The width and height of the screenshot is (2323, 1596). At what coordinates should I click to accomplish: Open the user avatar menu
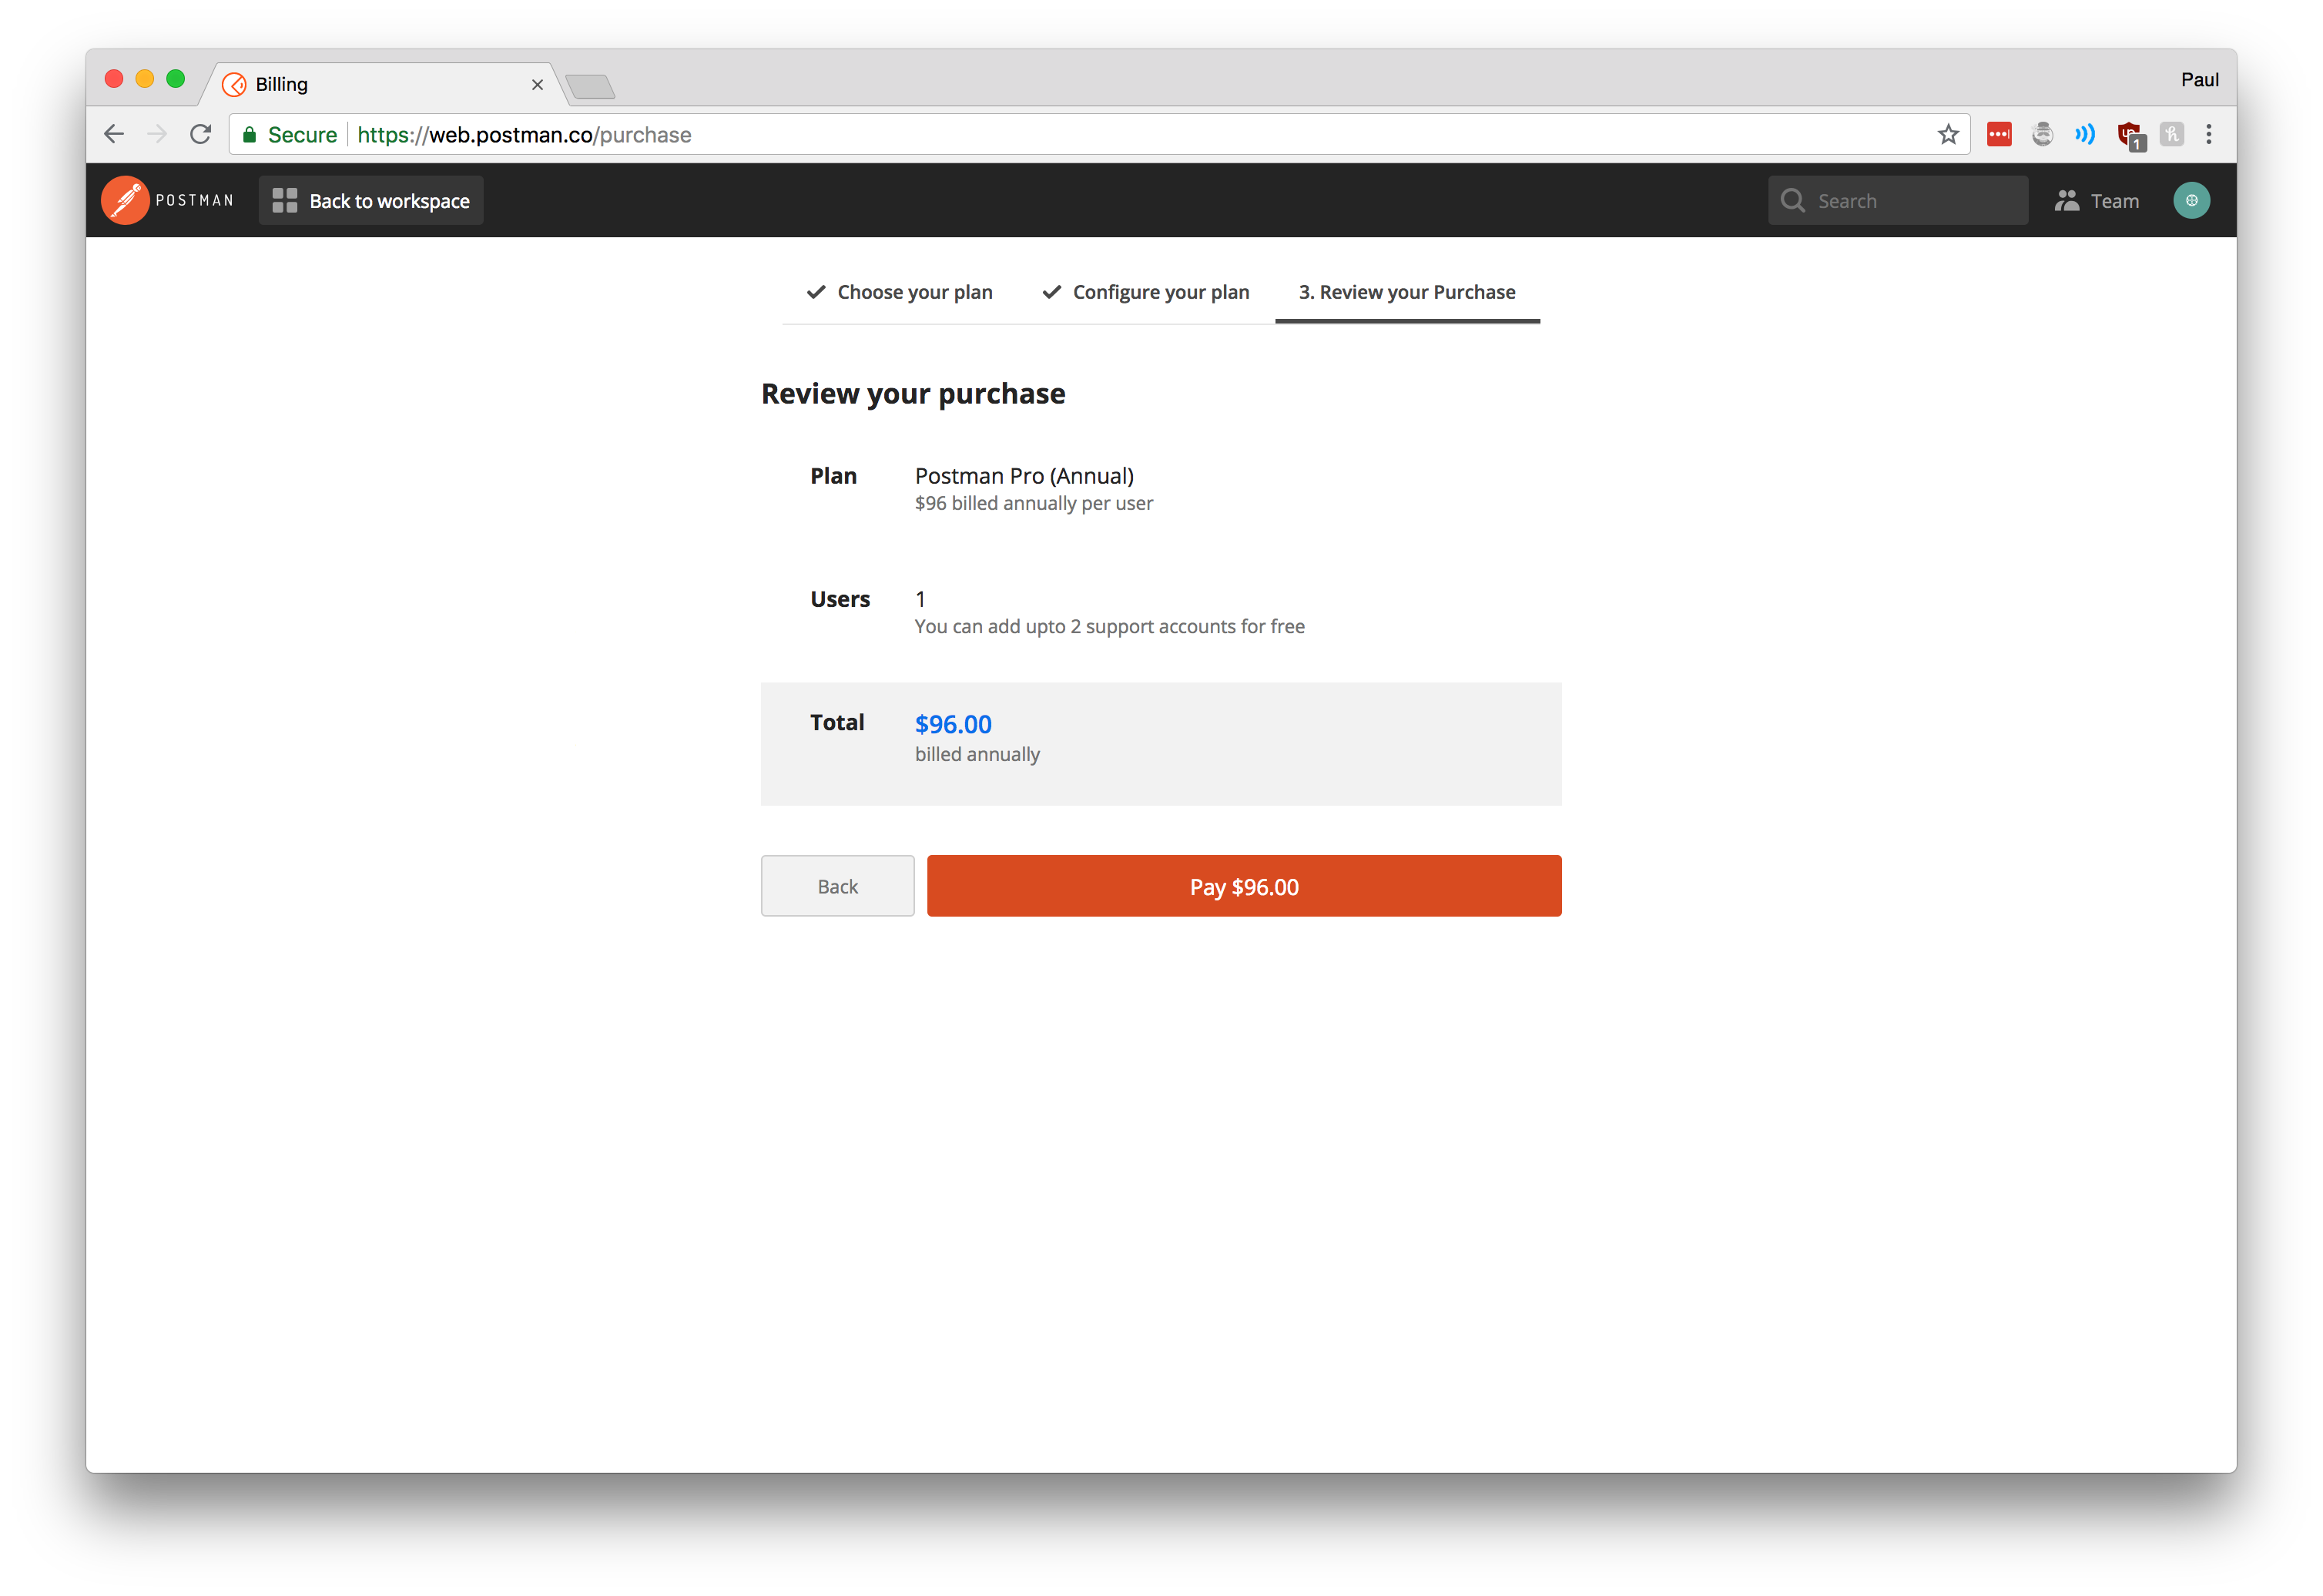[2191, 201]
